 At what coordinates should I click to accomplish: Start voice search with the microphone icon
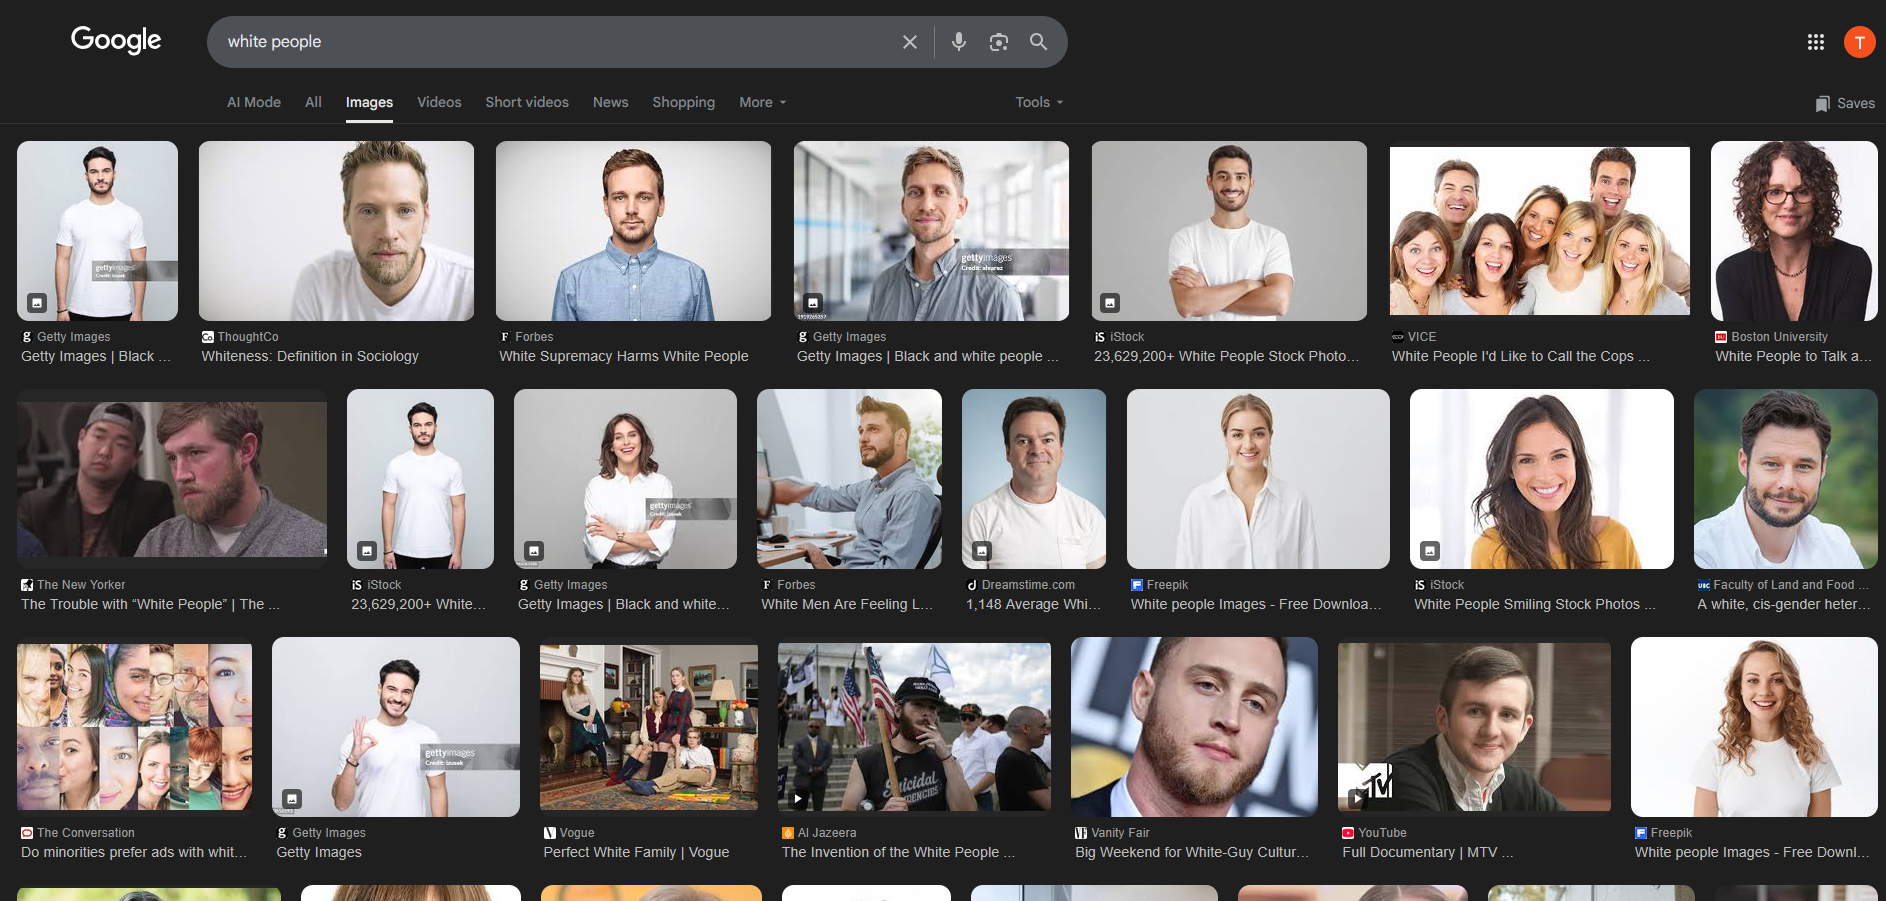959,42
